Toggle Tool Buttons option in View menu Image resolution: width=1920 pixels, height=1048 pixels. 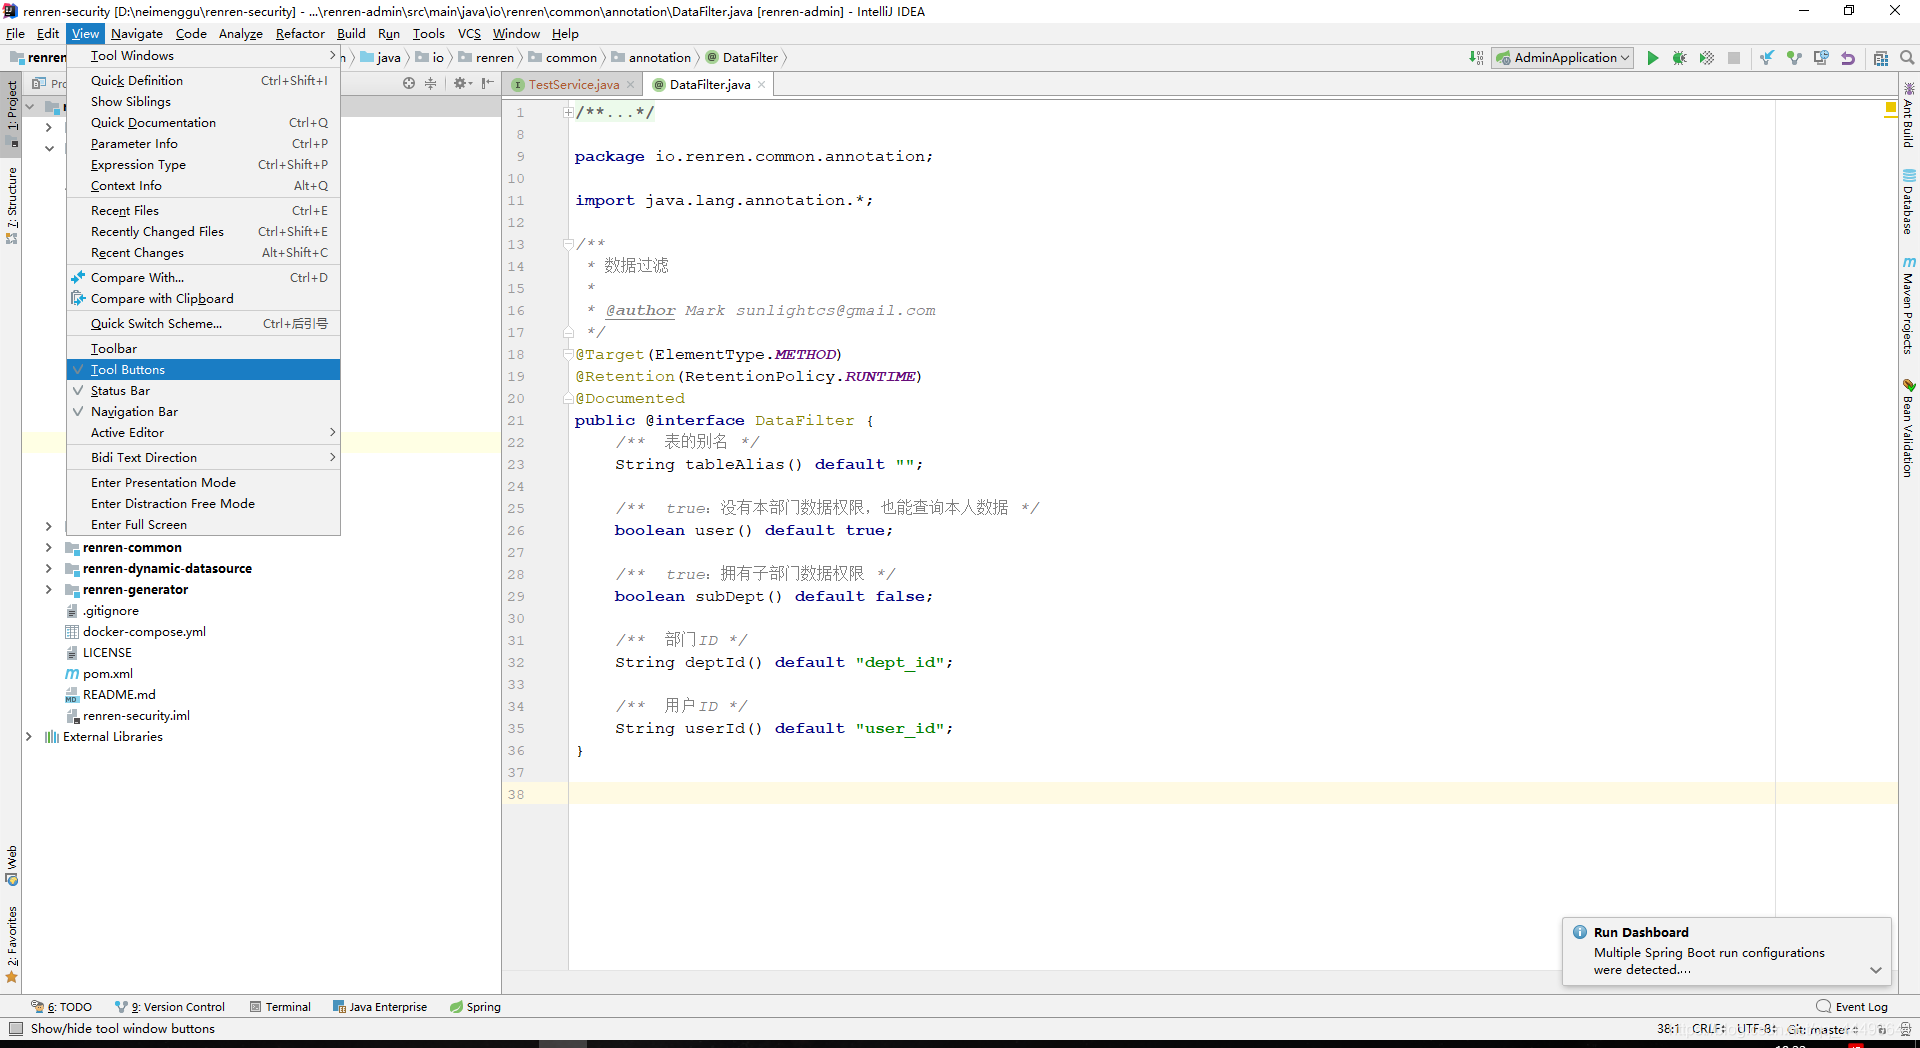tap(204, 370)
